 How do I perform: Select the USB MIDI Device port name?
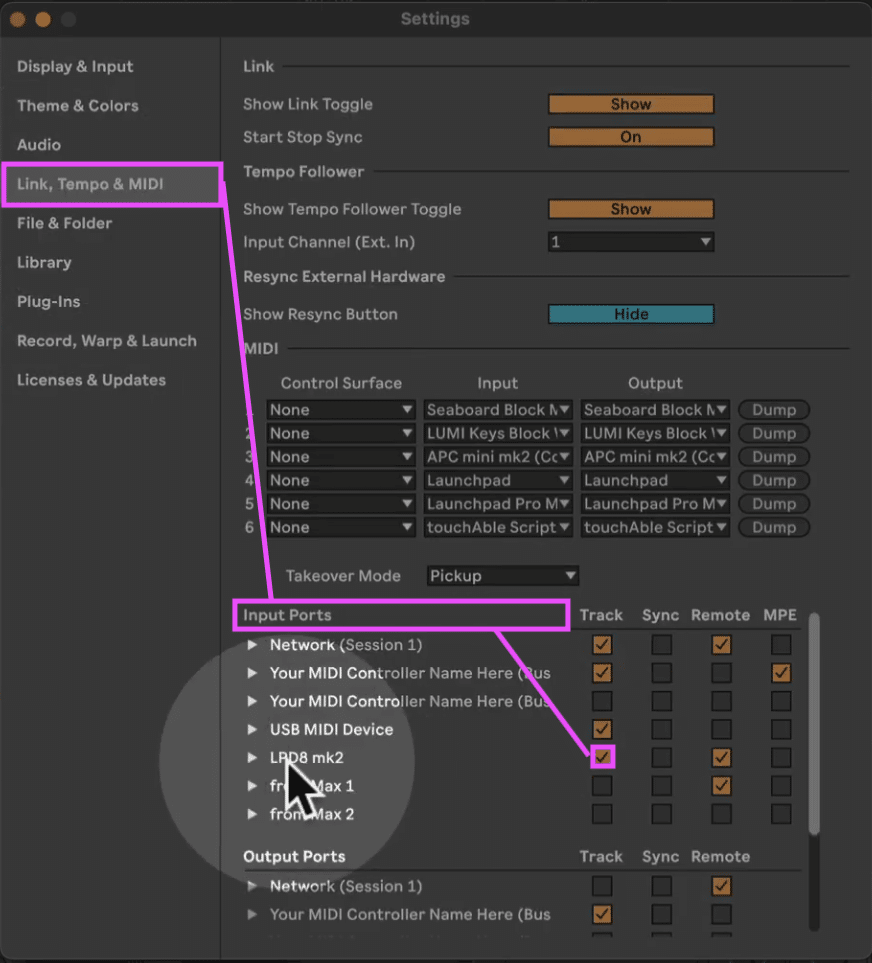click(332, 730)
